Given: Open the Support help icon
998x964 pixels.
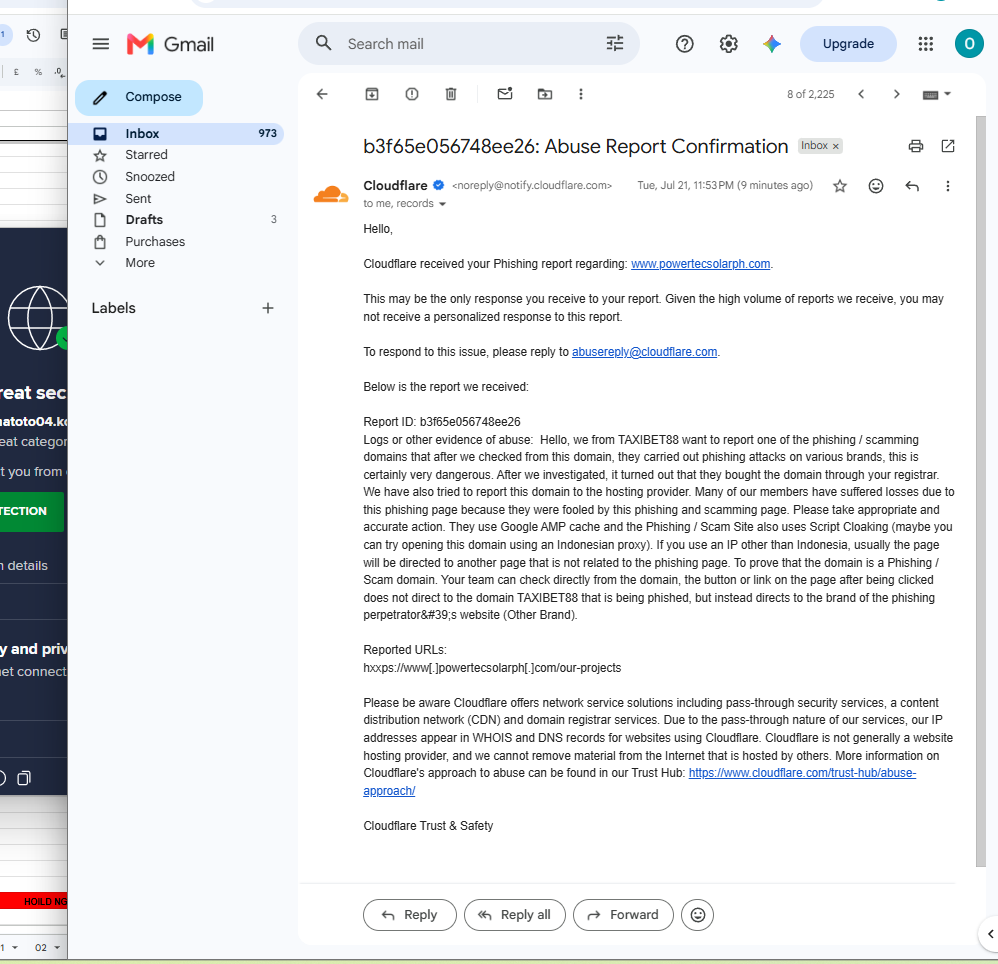Looking at the screenshot, I should click(684, 44).
